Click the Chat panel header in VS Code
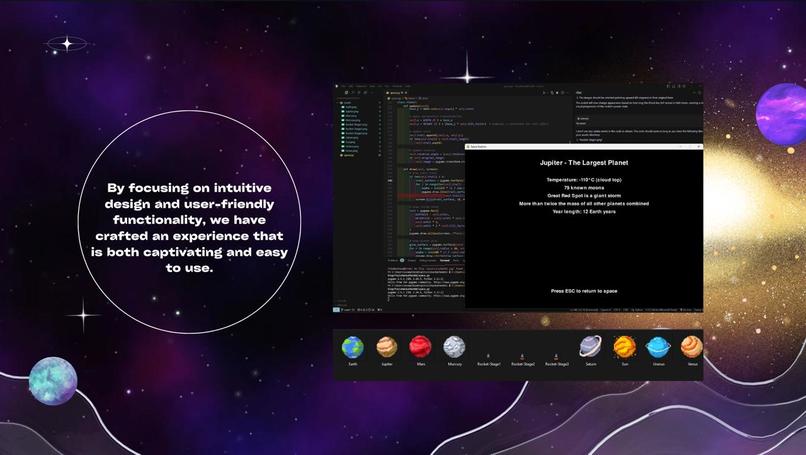The image size is (806, 455). (x=579, y=93)
